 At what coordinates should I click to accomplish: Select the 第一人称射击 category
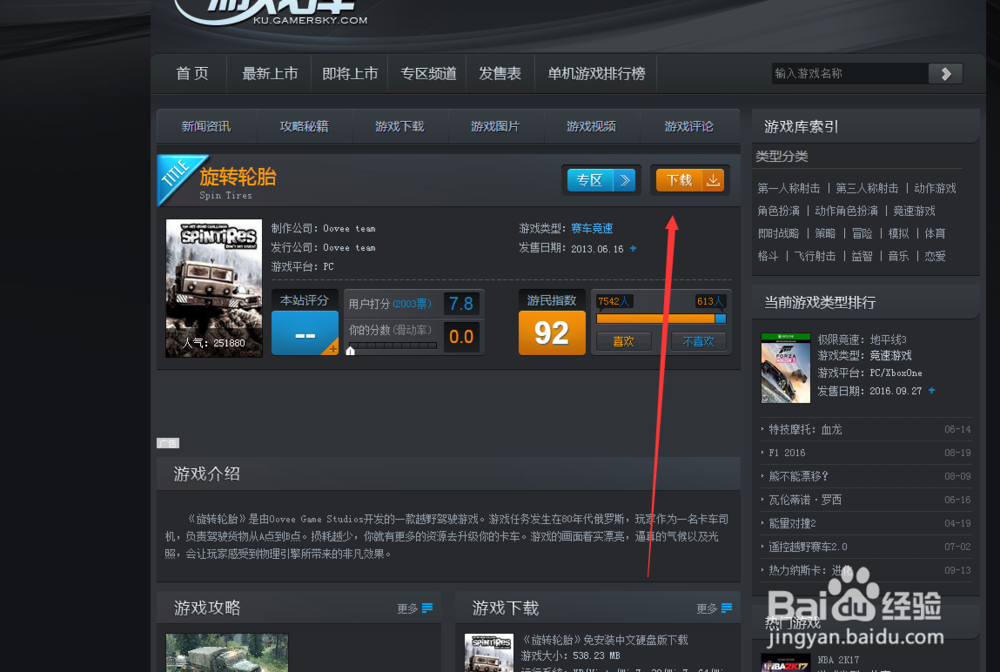[x=789, y=188]
